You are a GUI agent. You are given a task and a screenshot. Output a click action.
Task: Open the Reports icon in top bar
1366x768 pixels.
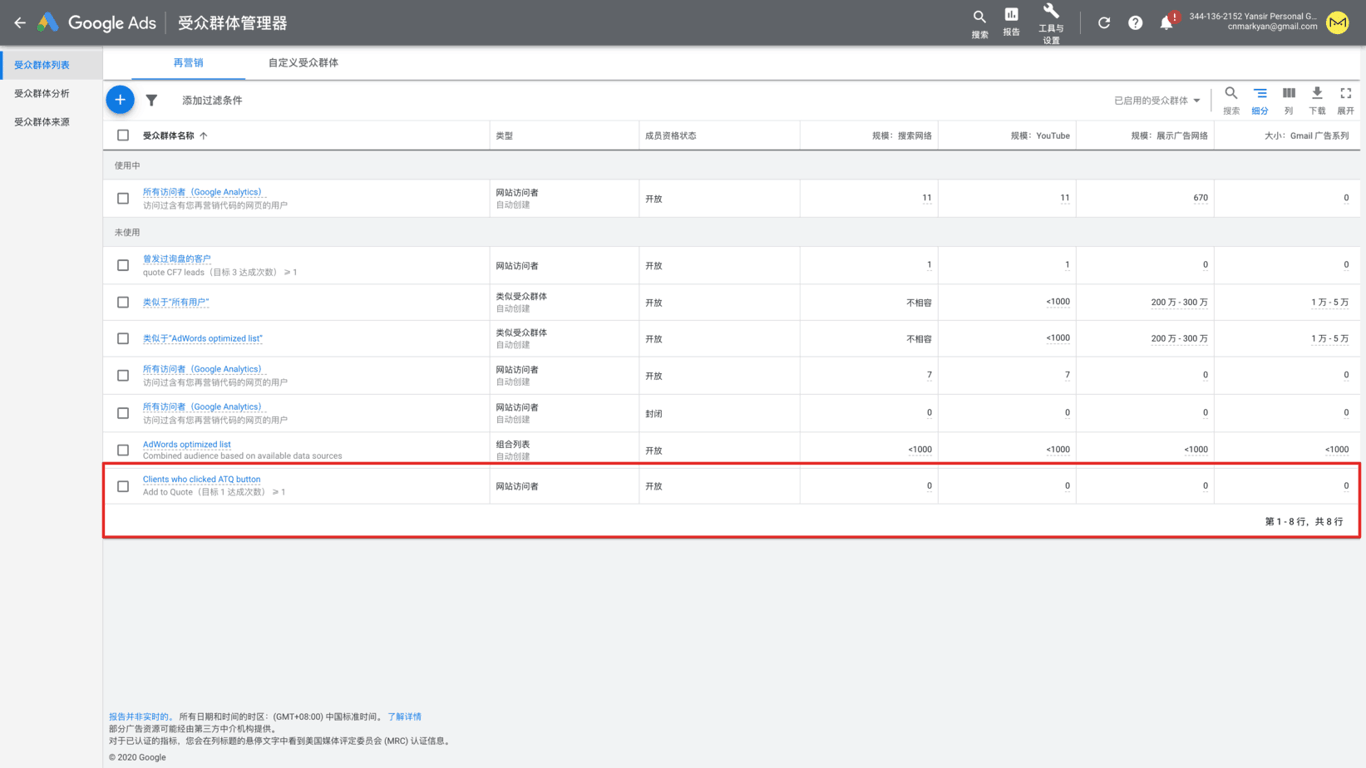pos(1011,21)
